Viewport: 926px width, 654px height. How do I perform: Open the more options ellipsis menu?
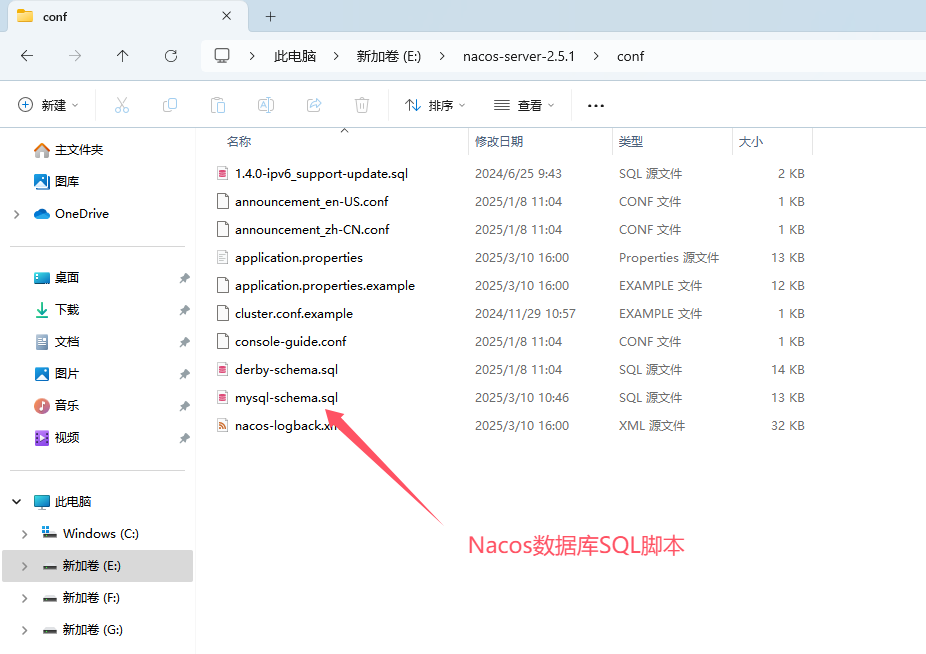[x=596, y=106]
